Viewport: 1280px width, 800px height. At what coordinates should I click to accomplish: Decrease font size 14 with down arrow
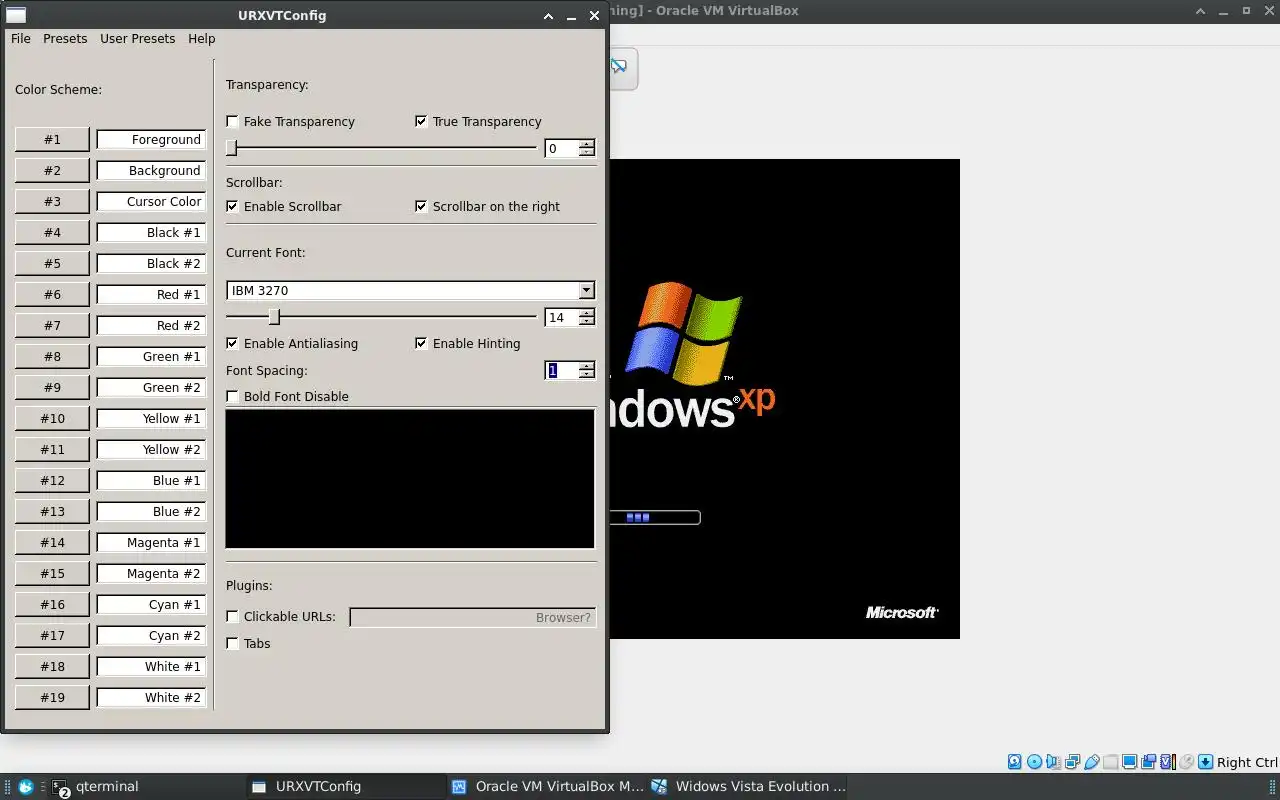click(587, 322)
